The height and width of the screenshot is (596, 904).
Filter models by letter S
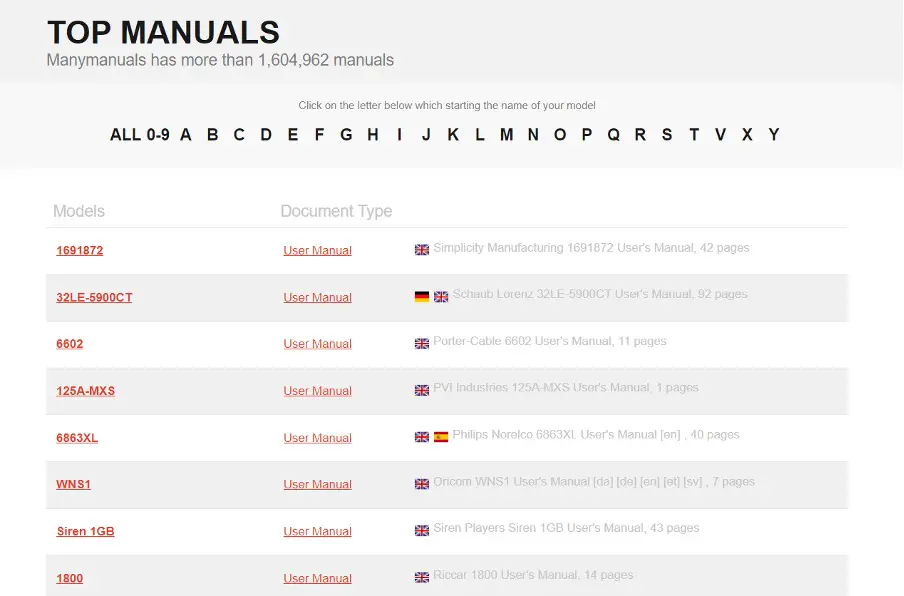667,134
